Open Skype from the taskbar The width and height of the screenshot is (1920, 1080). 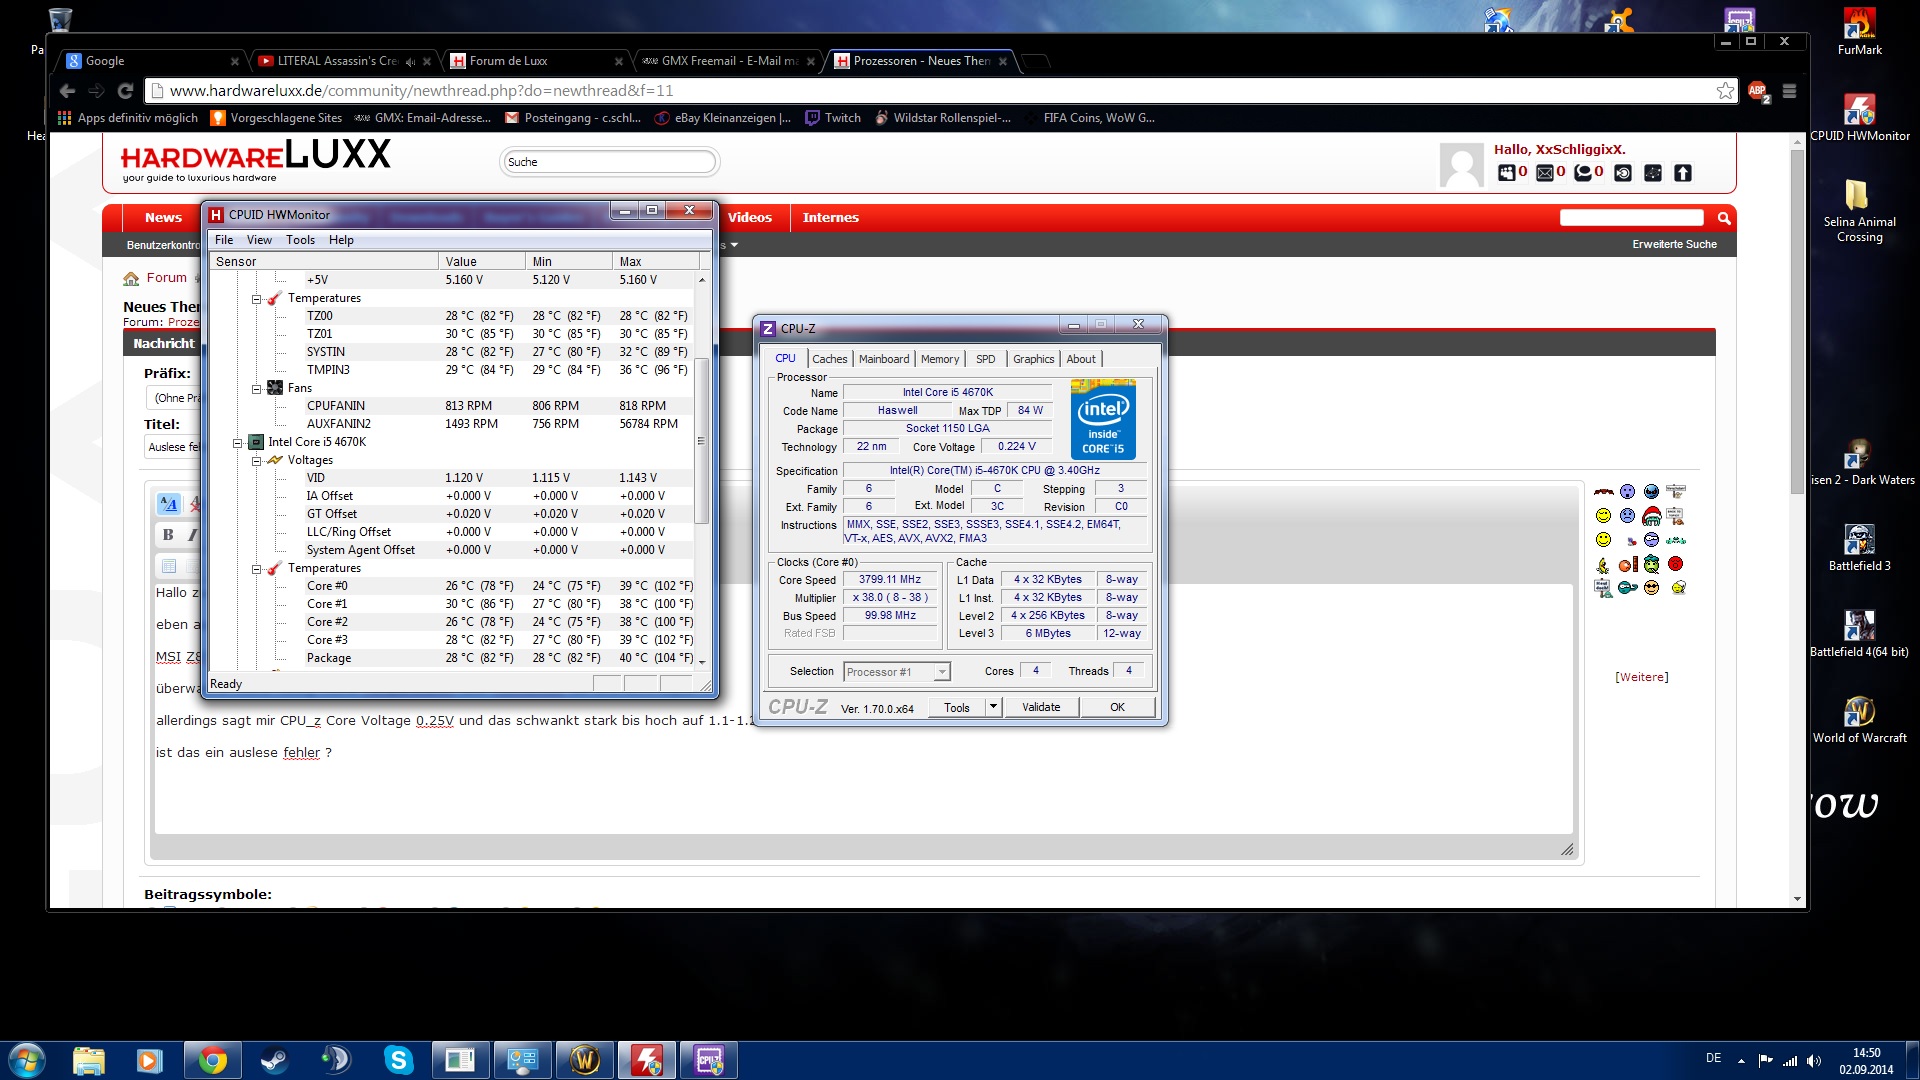pyautogui.click(x=398, y=1060)
